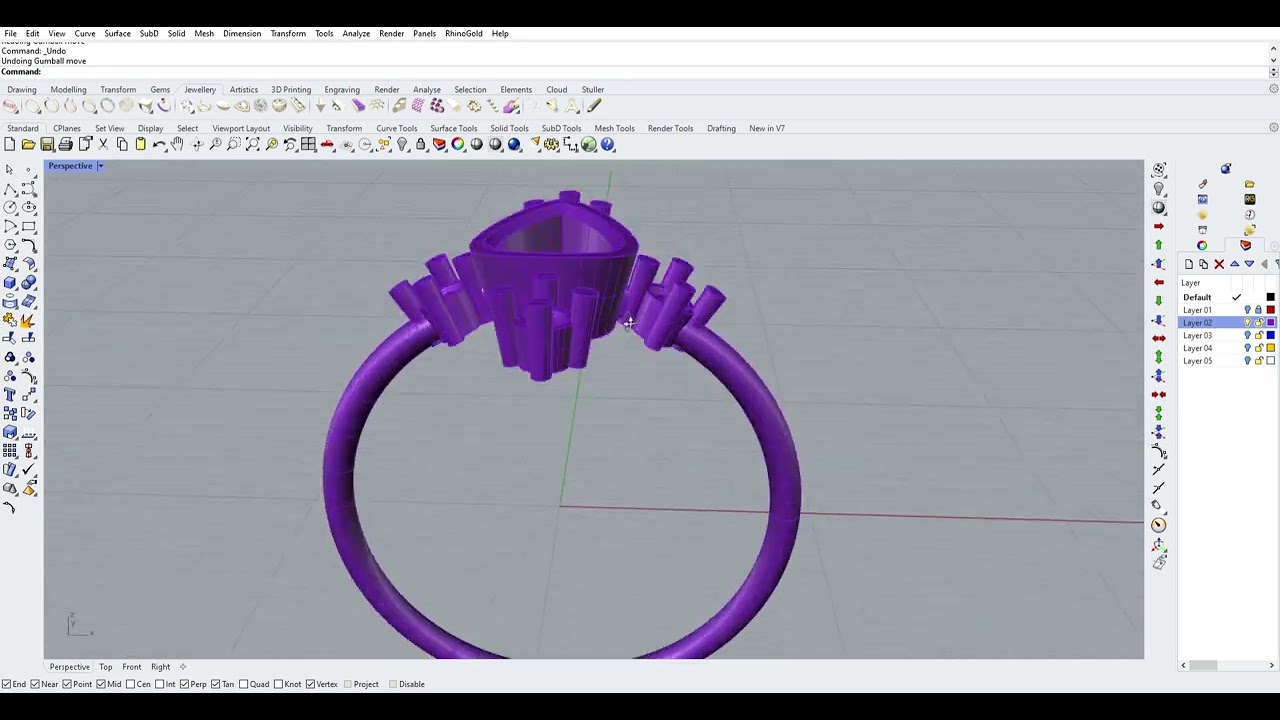Select the Polyline tool in left sidebar

pos(10,189)
